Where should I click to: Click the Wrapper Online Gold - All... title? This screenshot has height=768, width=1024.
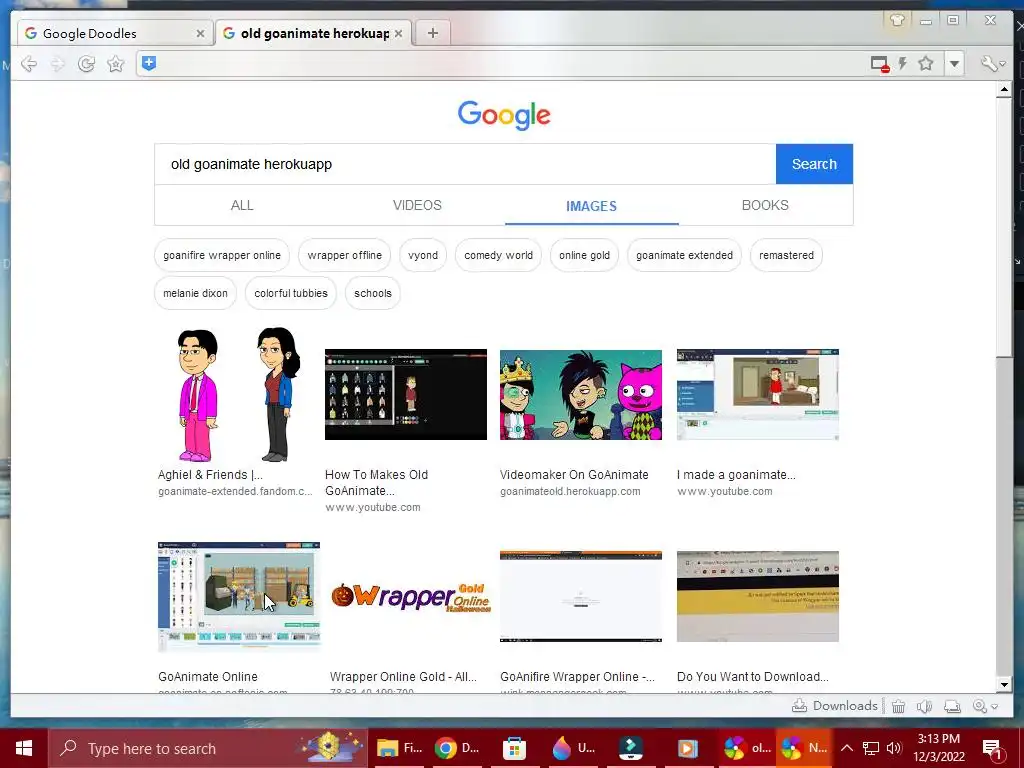403,677
